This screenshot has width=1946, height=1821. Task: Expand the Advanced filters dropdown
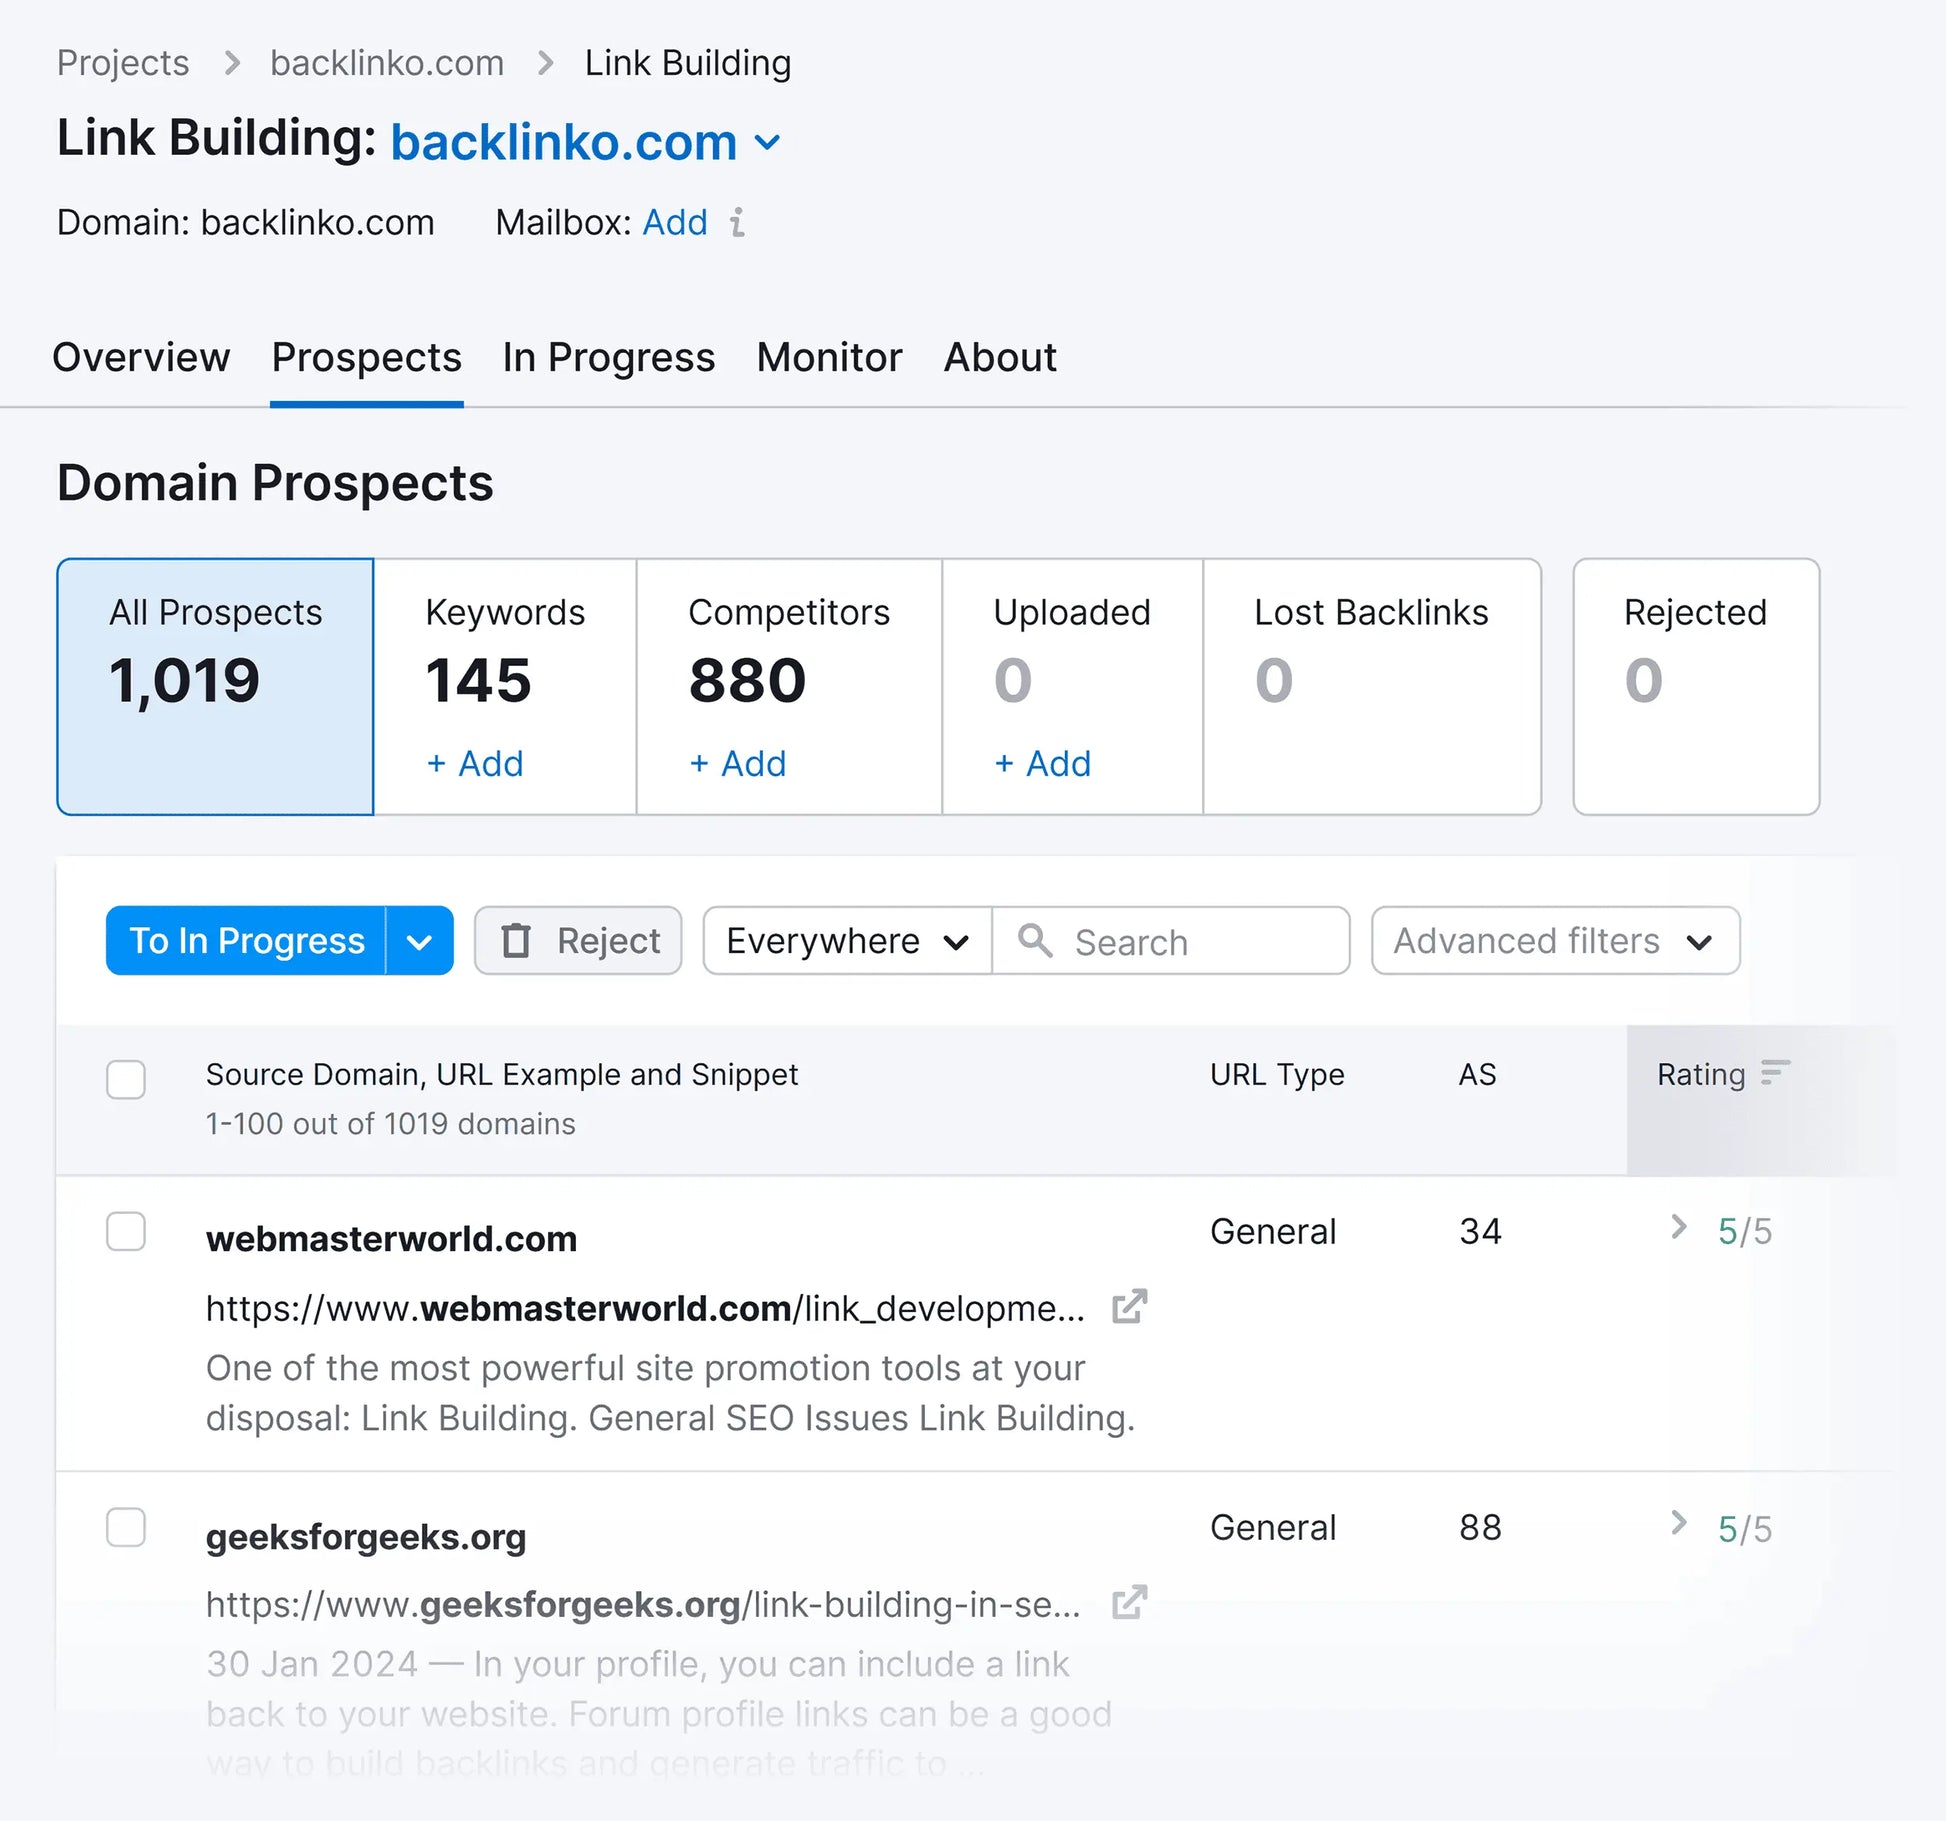1554,941
